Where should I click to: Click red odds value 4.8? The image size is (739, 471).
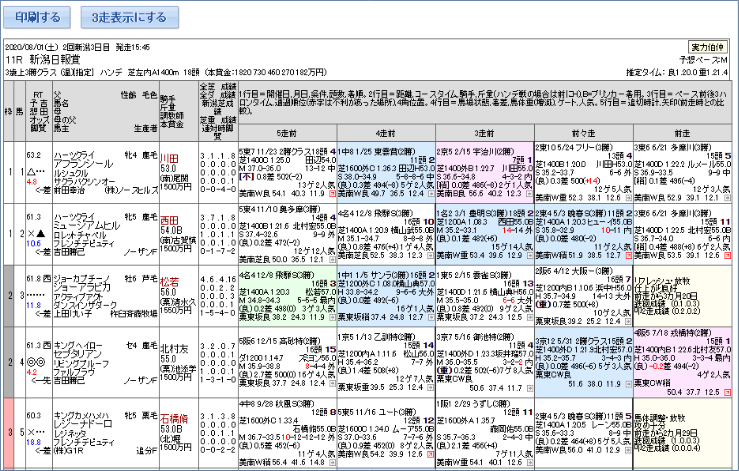point(32,182)
